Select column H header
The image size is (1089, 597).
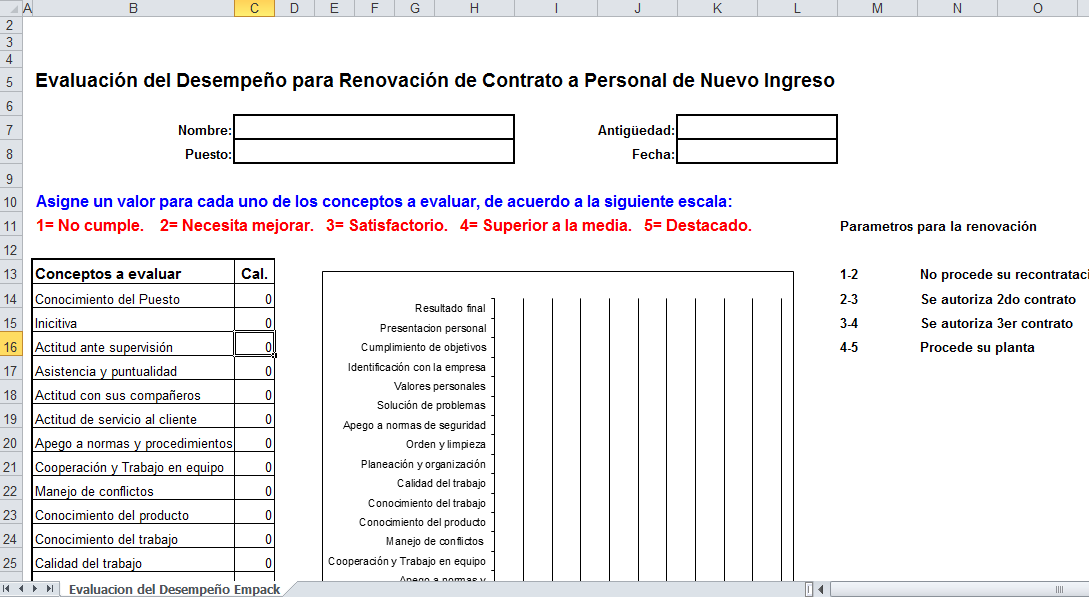474,8
